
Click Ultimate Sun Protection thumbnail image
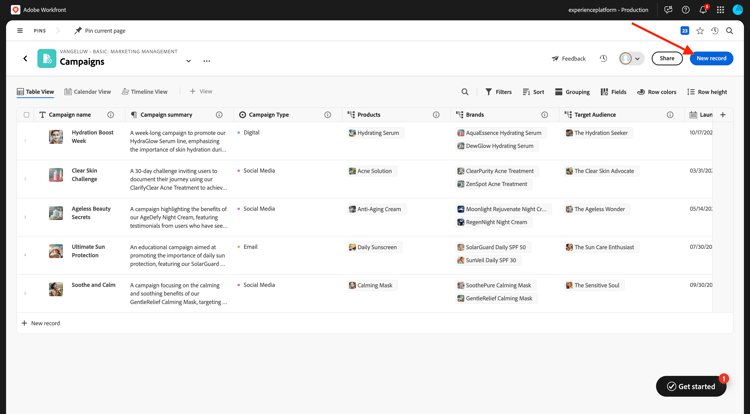56,251
